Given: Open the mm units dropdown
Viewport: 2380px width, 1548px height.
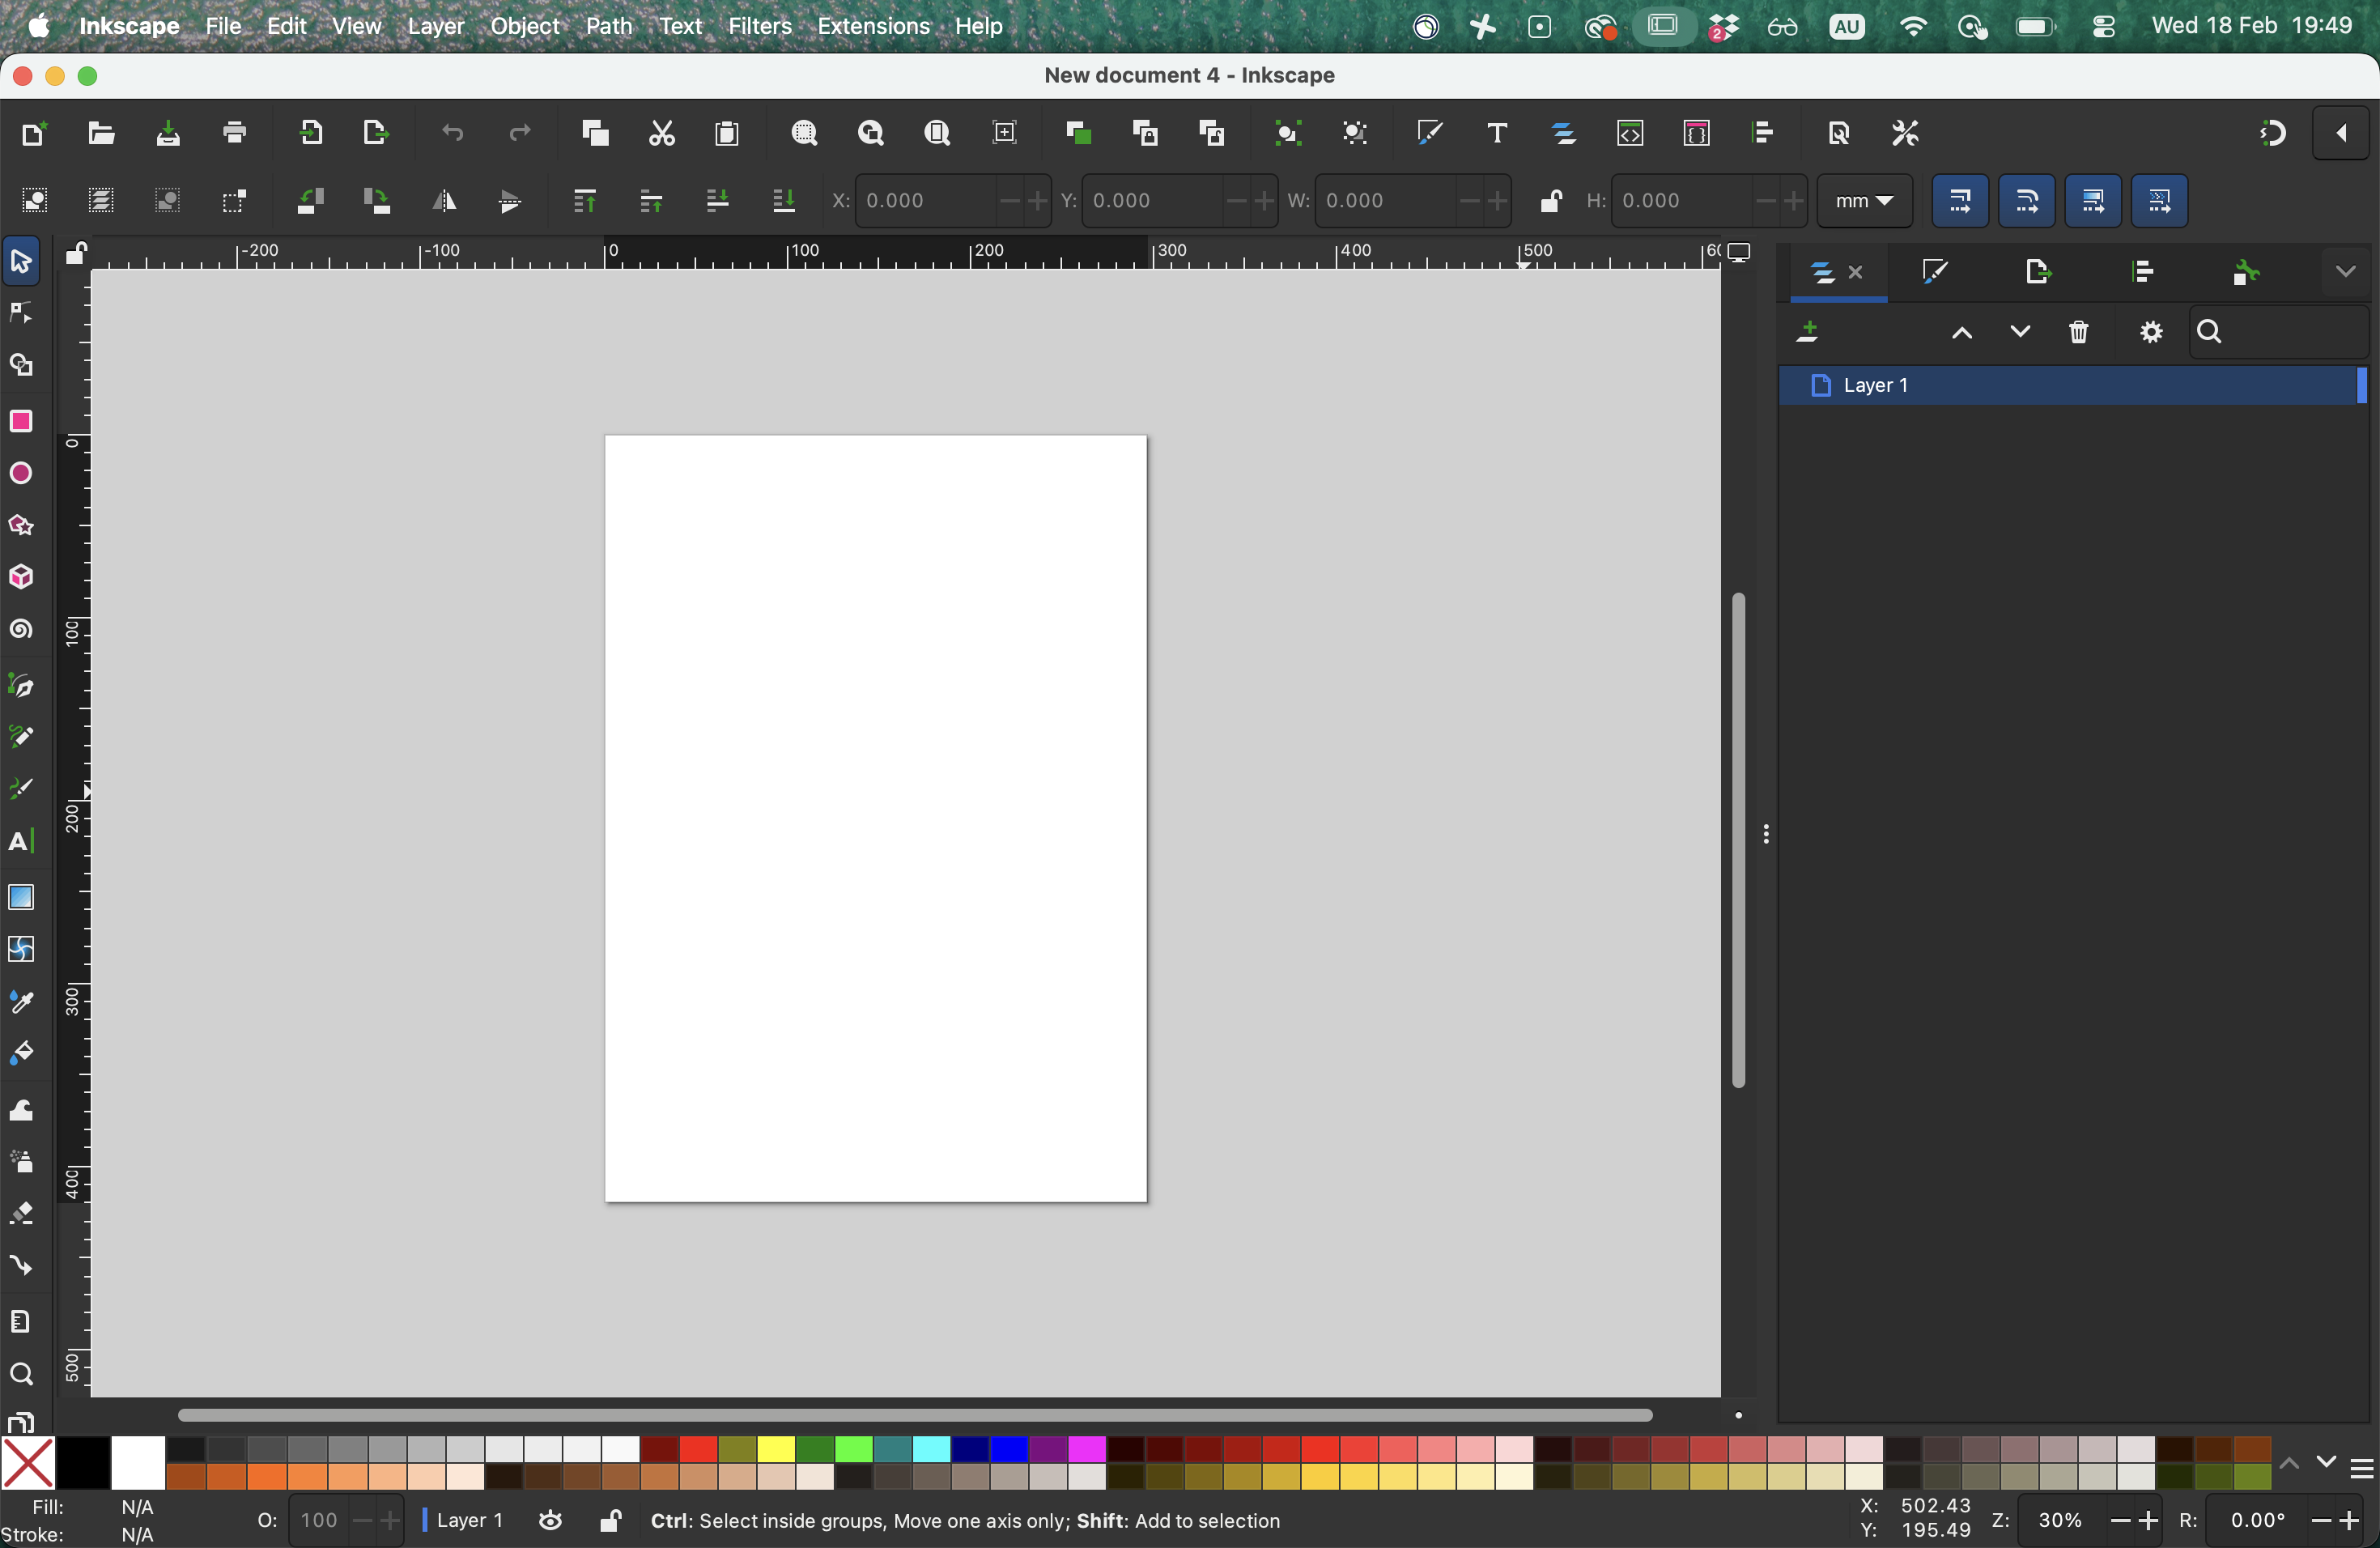Looking at the screenshot, I should [x=1864, y=201].
